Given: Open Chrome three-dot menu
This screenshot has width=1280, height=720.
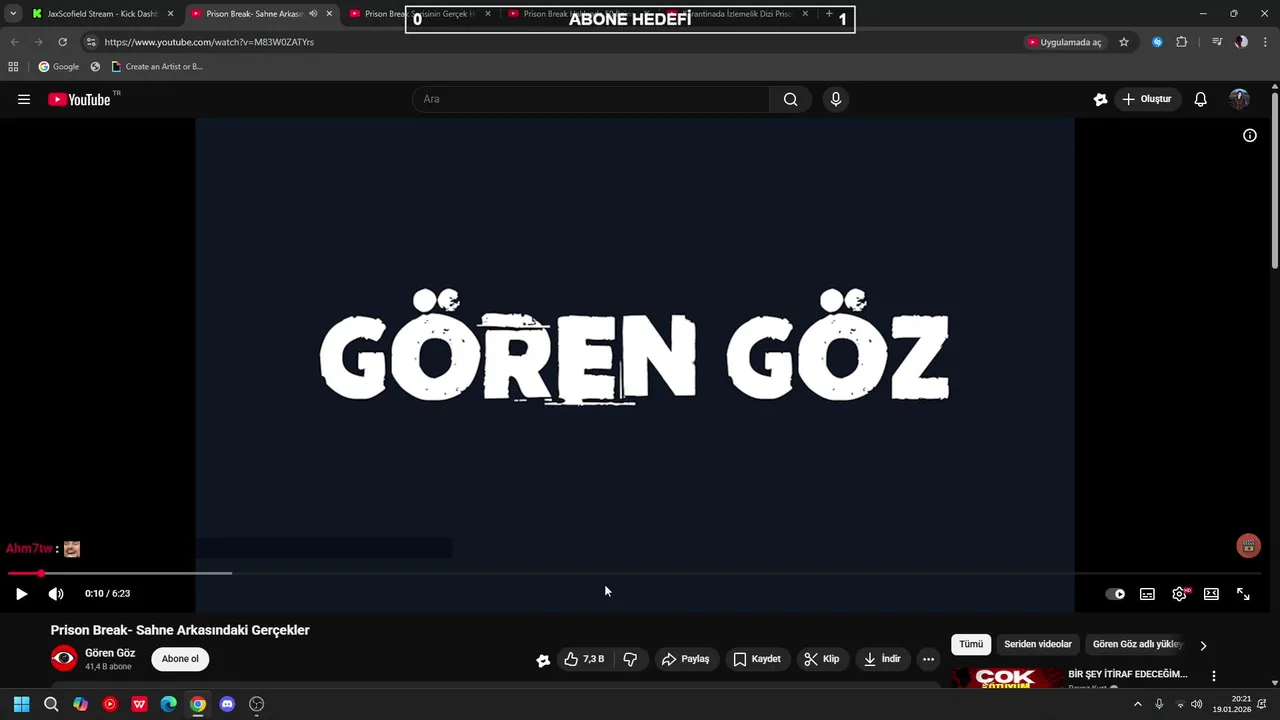Looking at the screenshot, I should (1266, 42).
